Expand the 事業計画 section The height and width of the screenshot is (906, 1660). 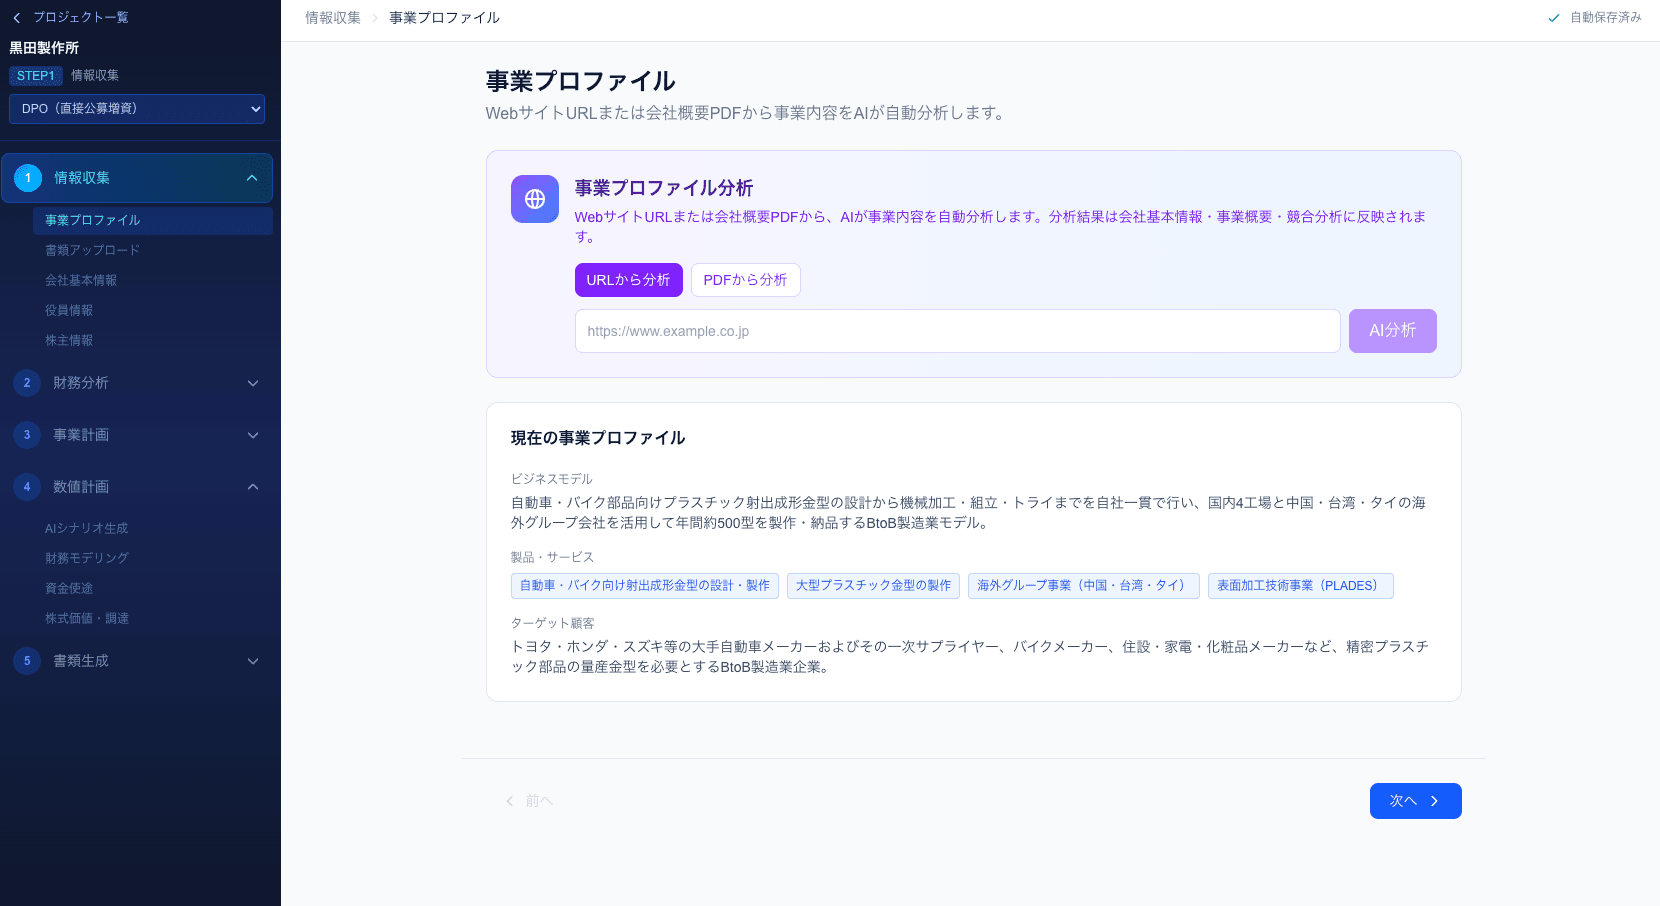point(252,435)
